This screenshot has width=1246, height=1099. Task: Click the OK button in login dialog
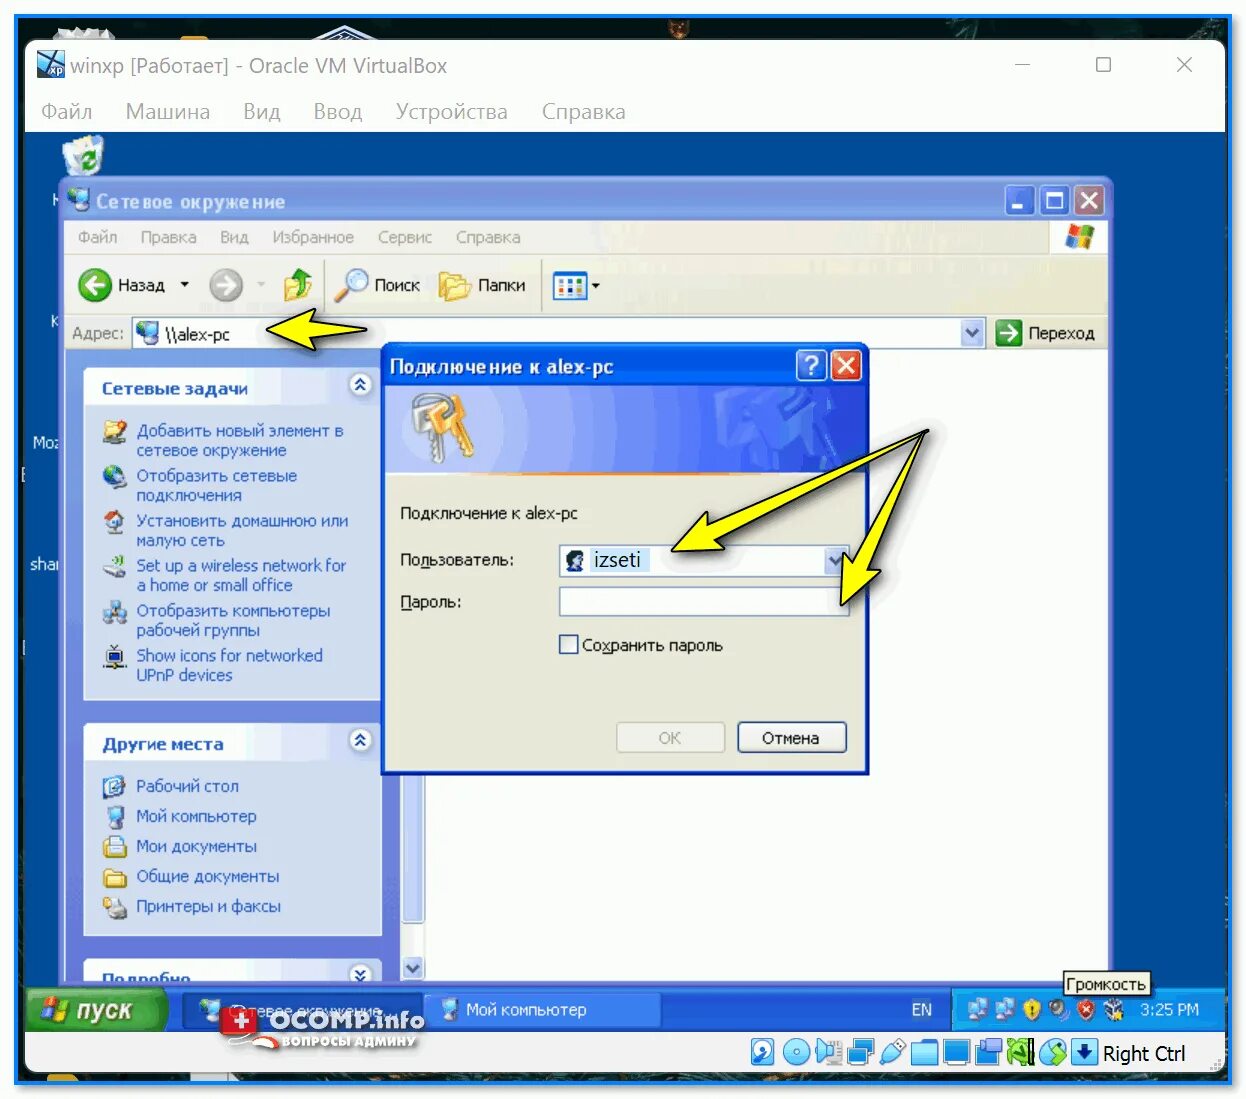pyautogui.click(x=670, y=738)
